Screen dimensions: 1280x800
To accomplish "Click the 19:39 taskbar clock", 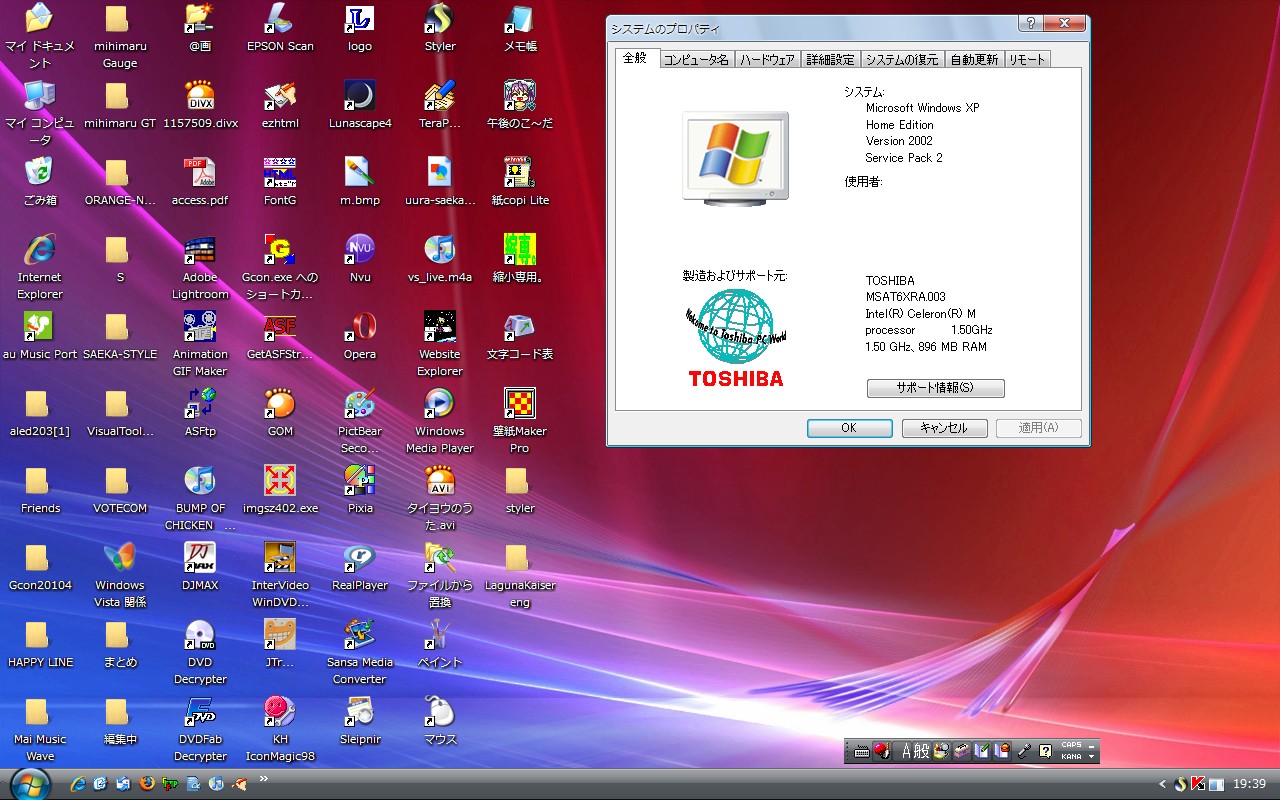I will point(1250,784).
